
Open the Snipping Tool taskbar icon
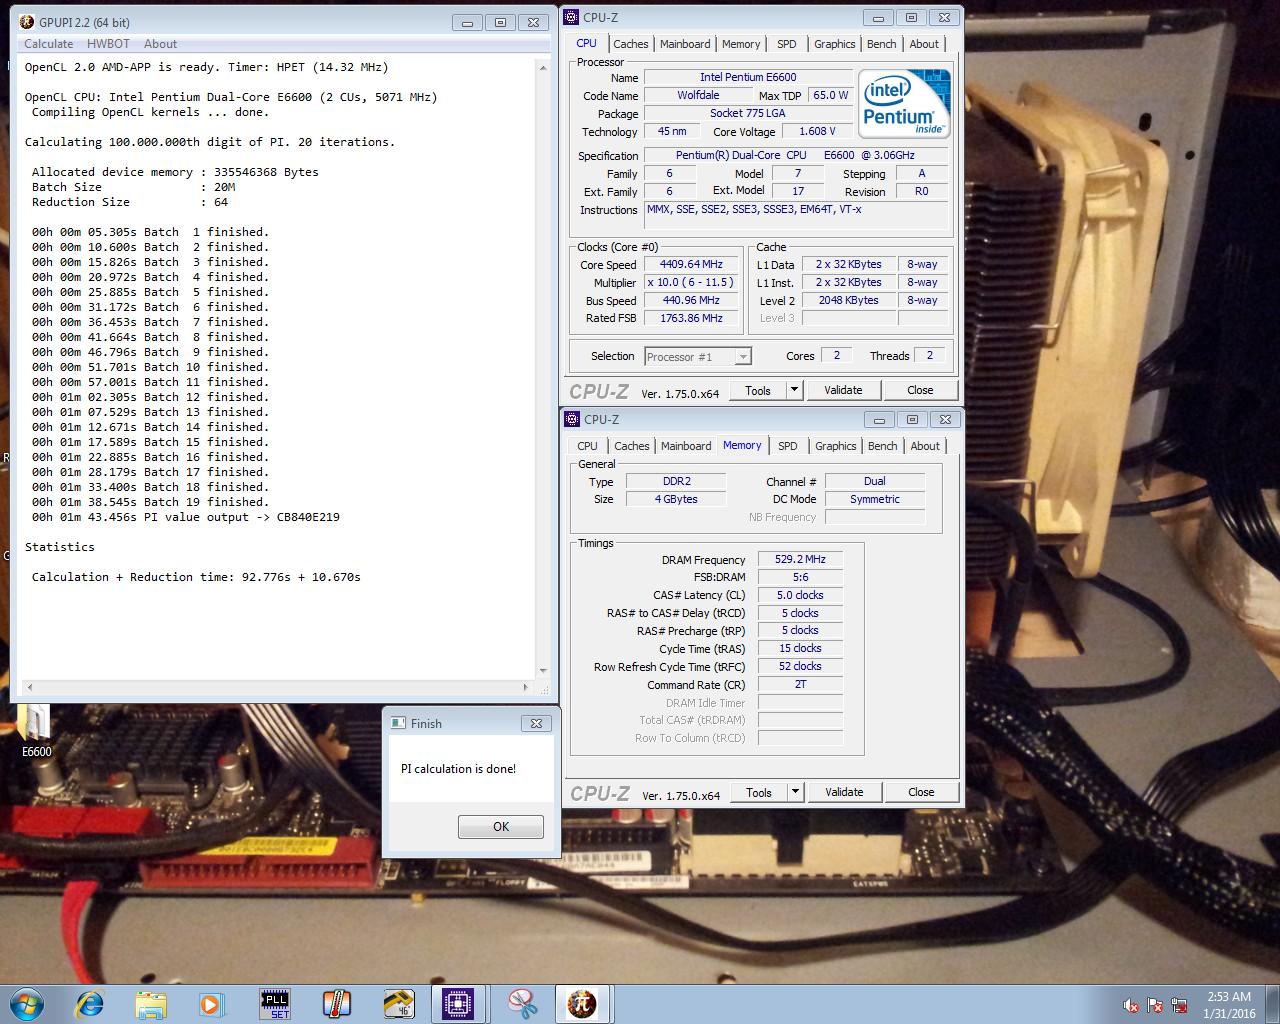521,1003
